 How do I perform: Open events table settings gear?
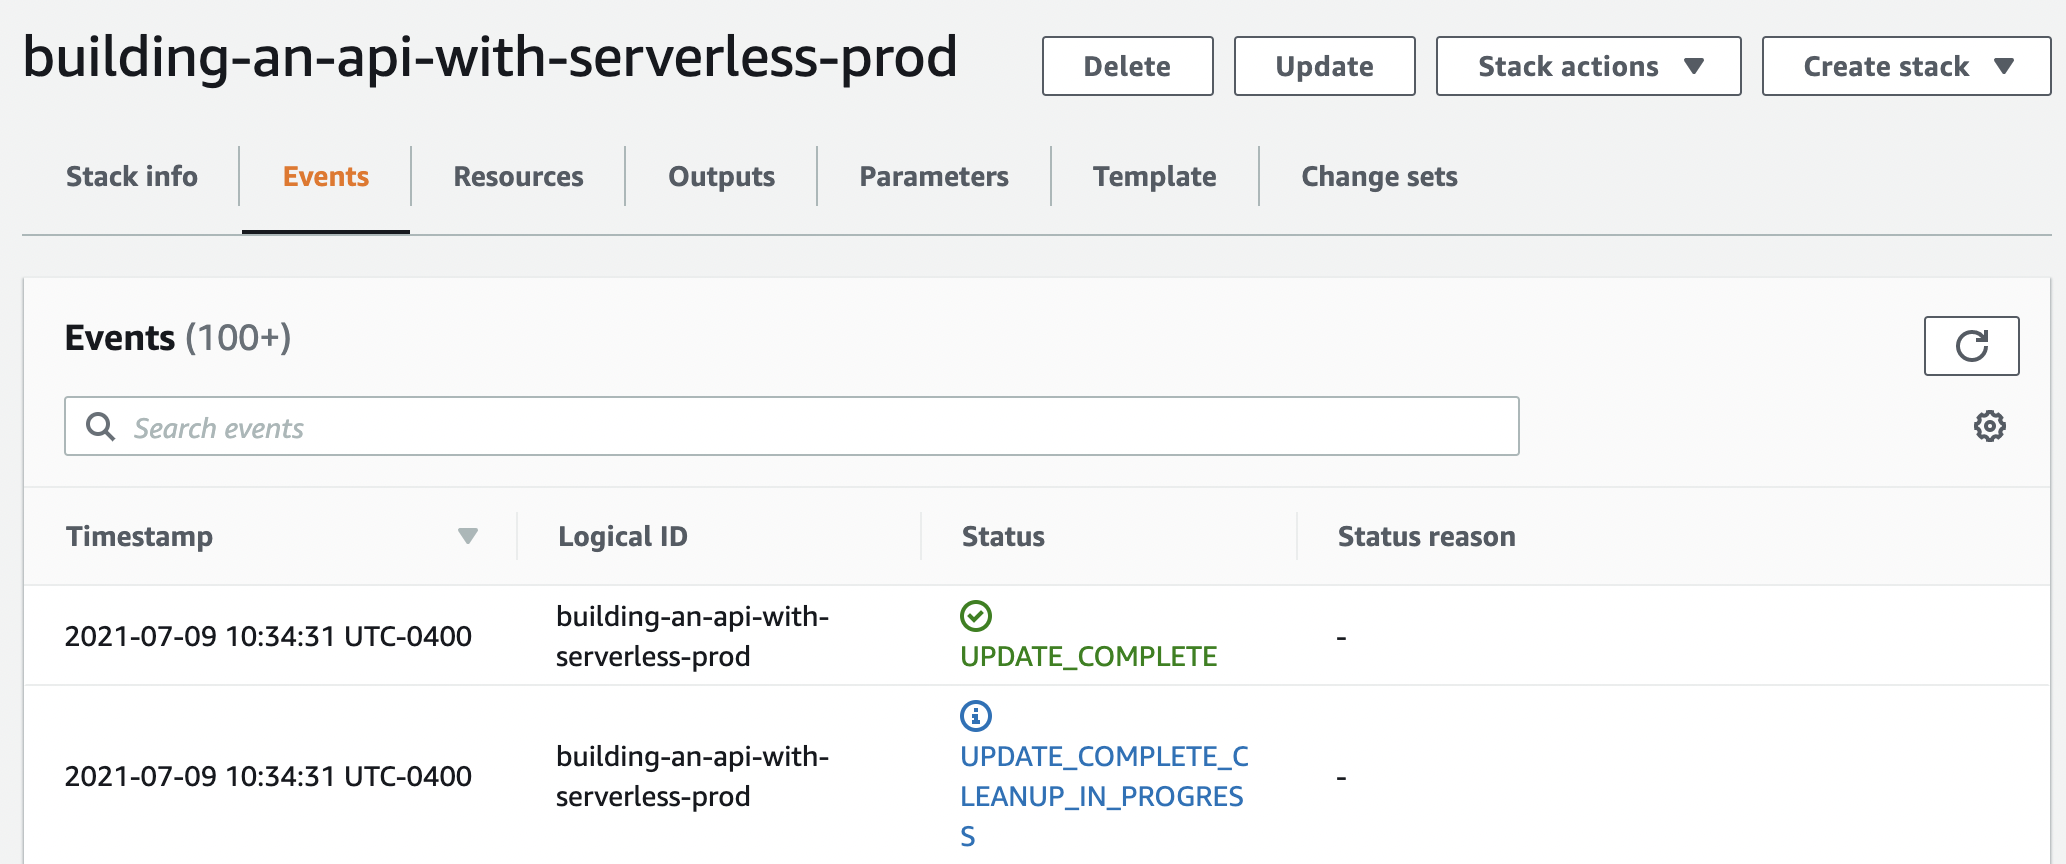[x=1989, y=426]
